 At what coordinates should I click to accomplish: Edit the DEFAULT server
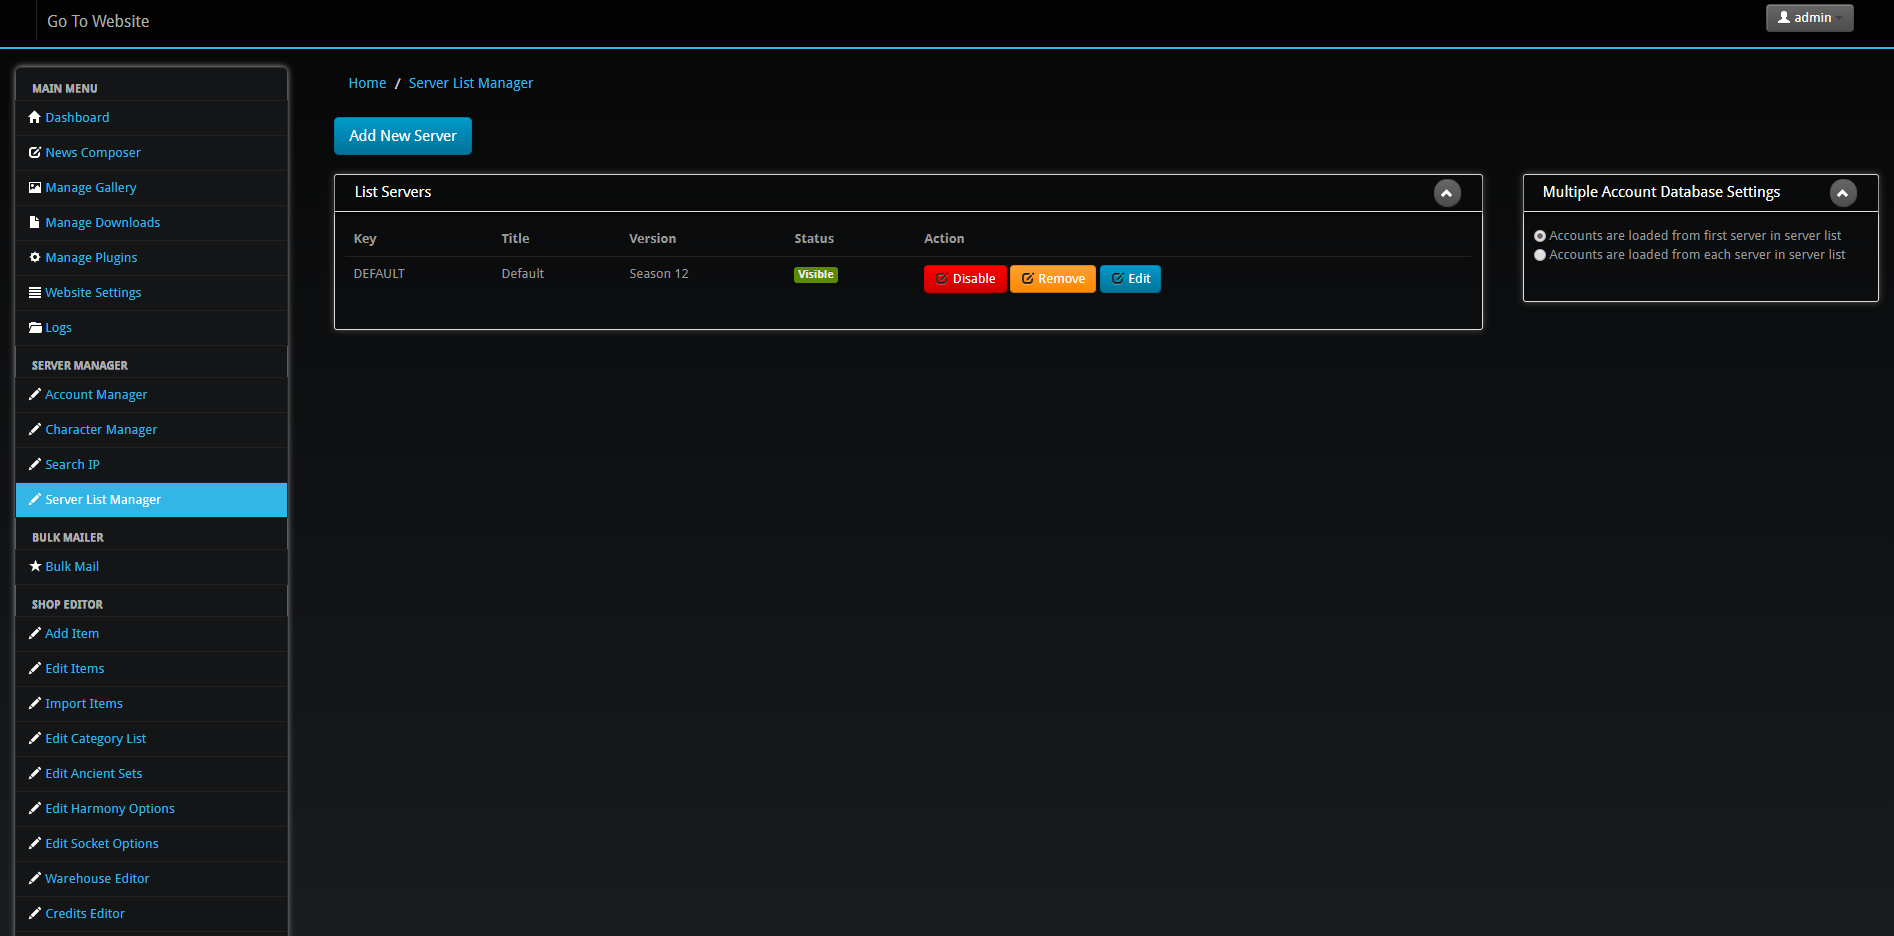1130,279
